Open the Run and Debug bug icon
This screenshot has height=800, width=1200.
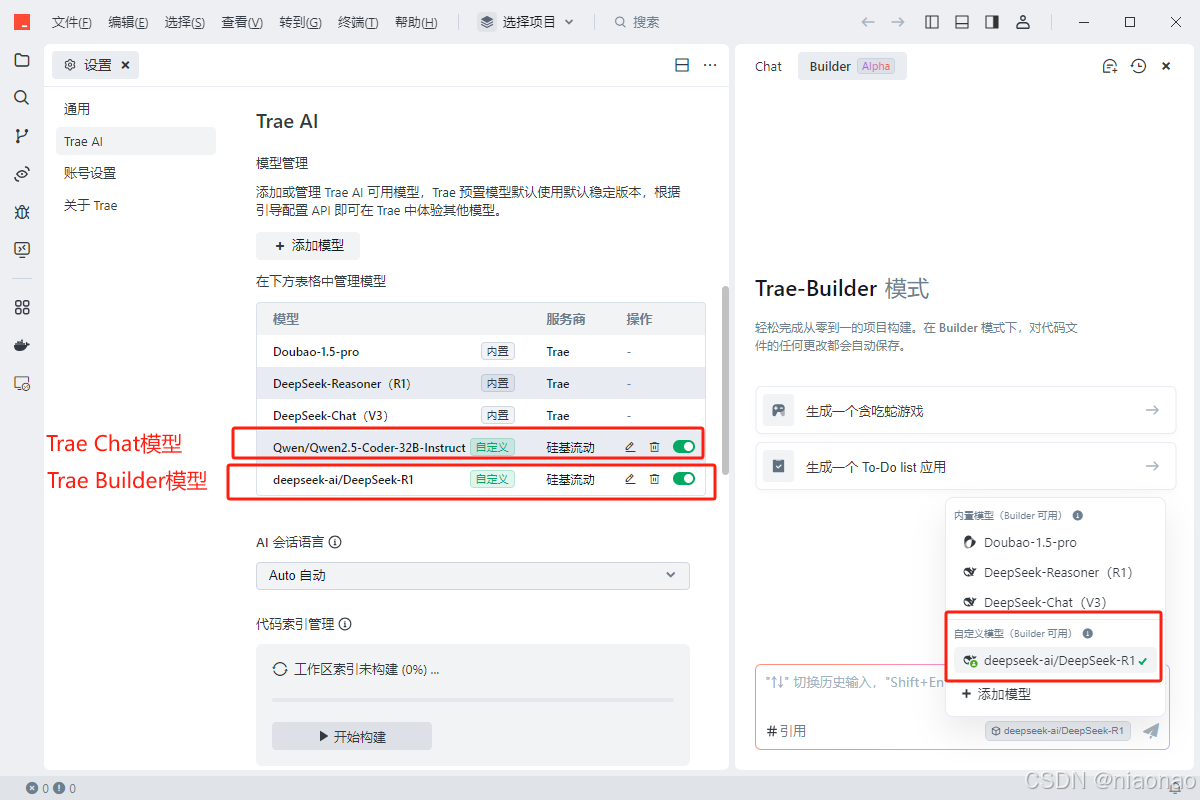coord(22,212)
